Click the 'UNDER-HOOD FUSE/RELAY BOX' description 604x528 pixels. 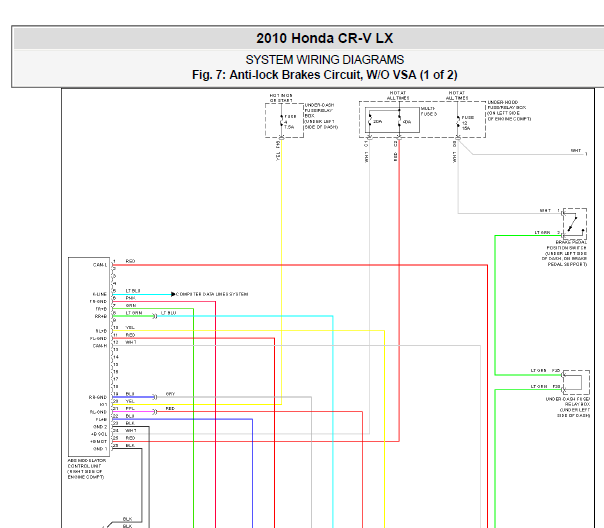[x=509, y=111]
